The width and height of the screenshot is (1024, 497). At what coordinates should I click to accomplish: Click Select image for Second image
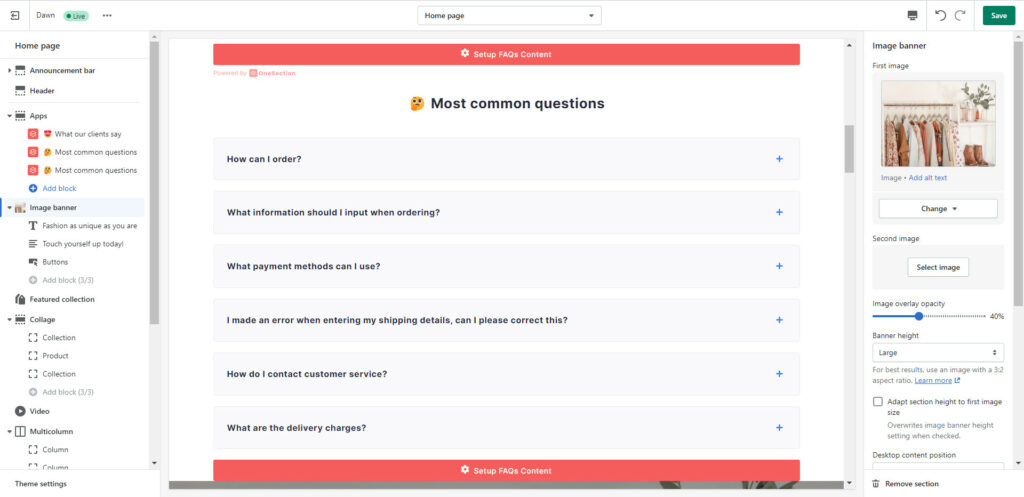coord(938,267)
